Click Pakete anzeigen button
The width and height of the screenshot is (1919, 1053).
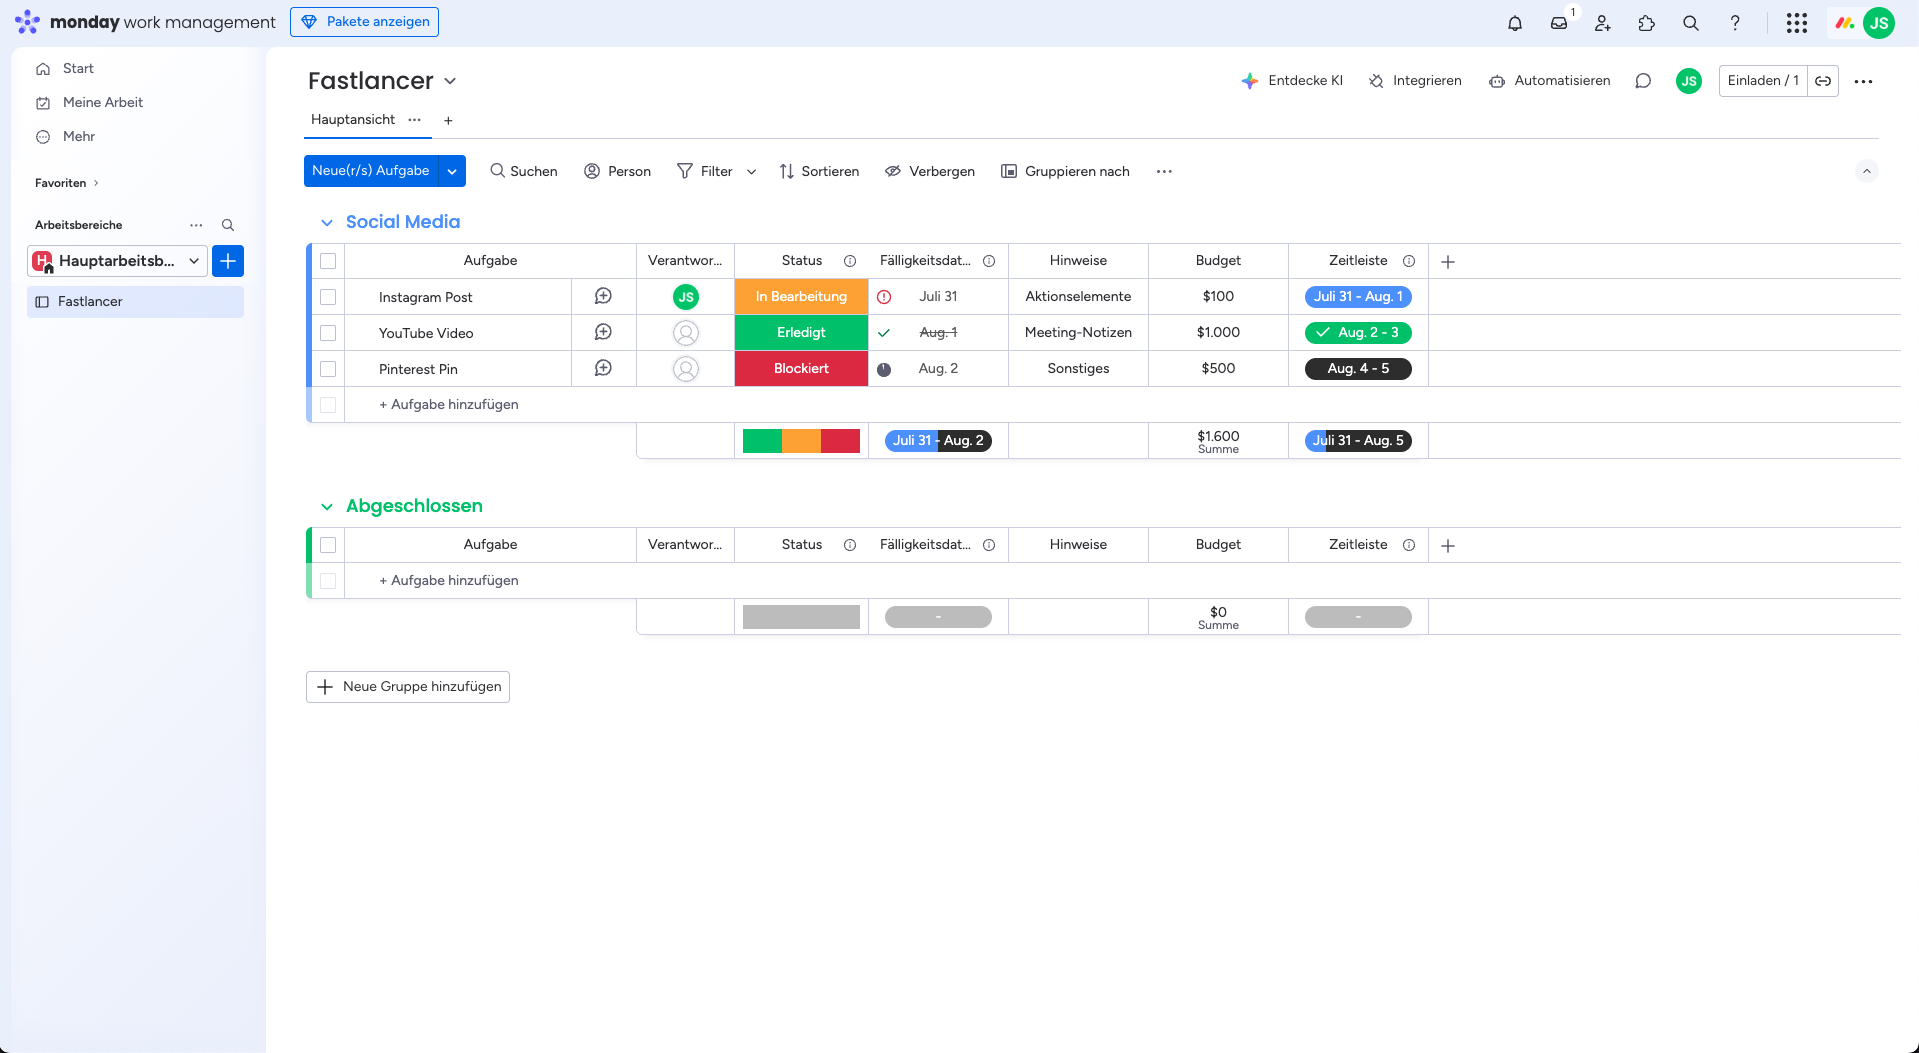(364, 22)
